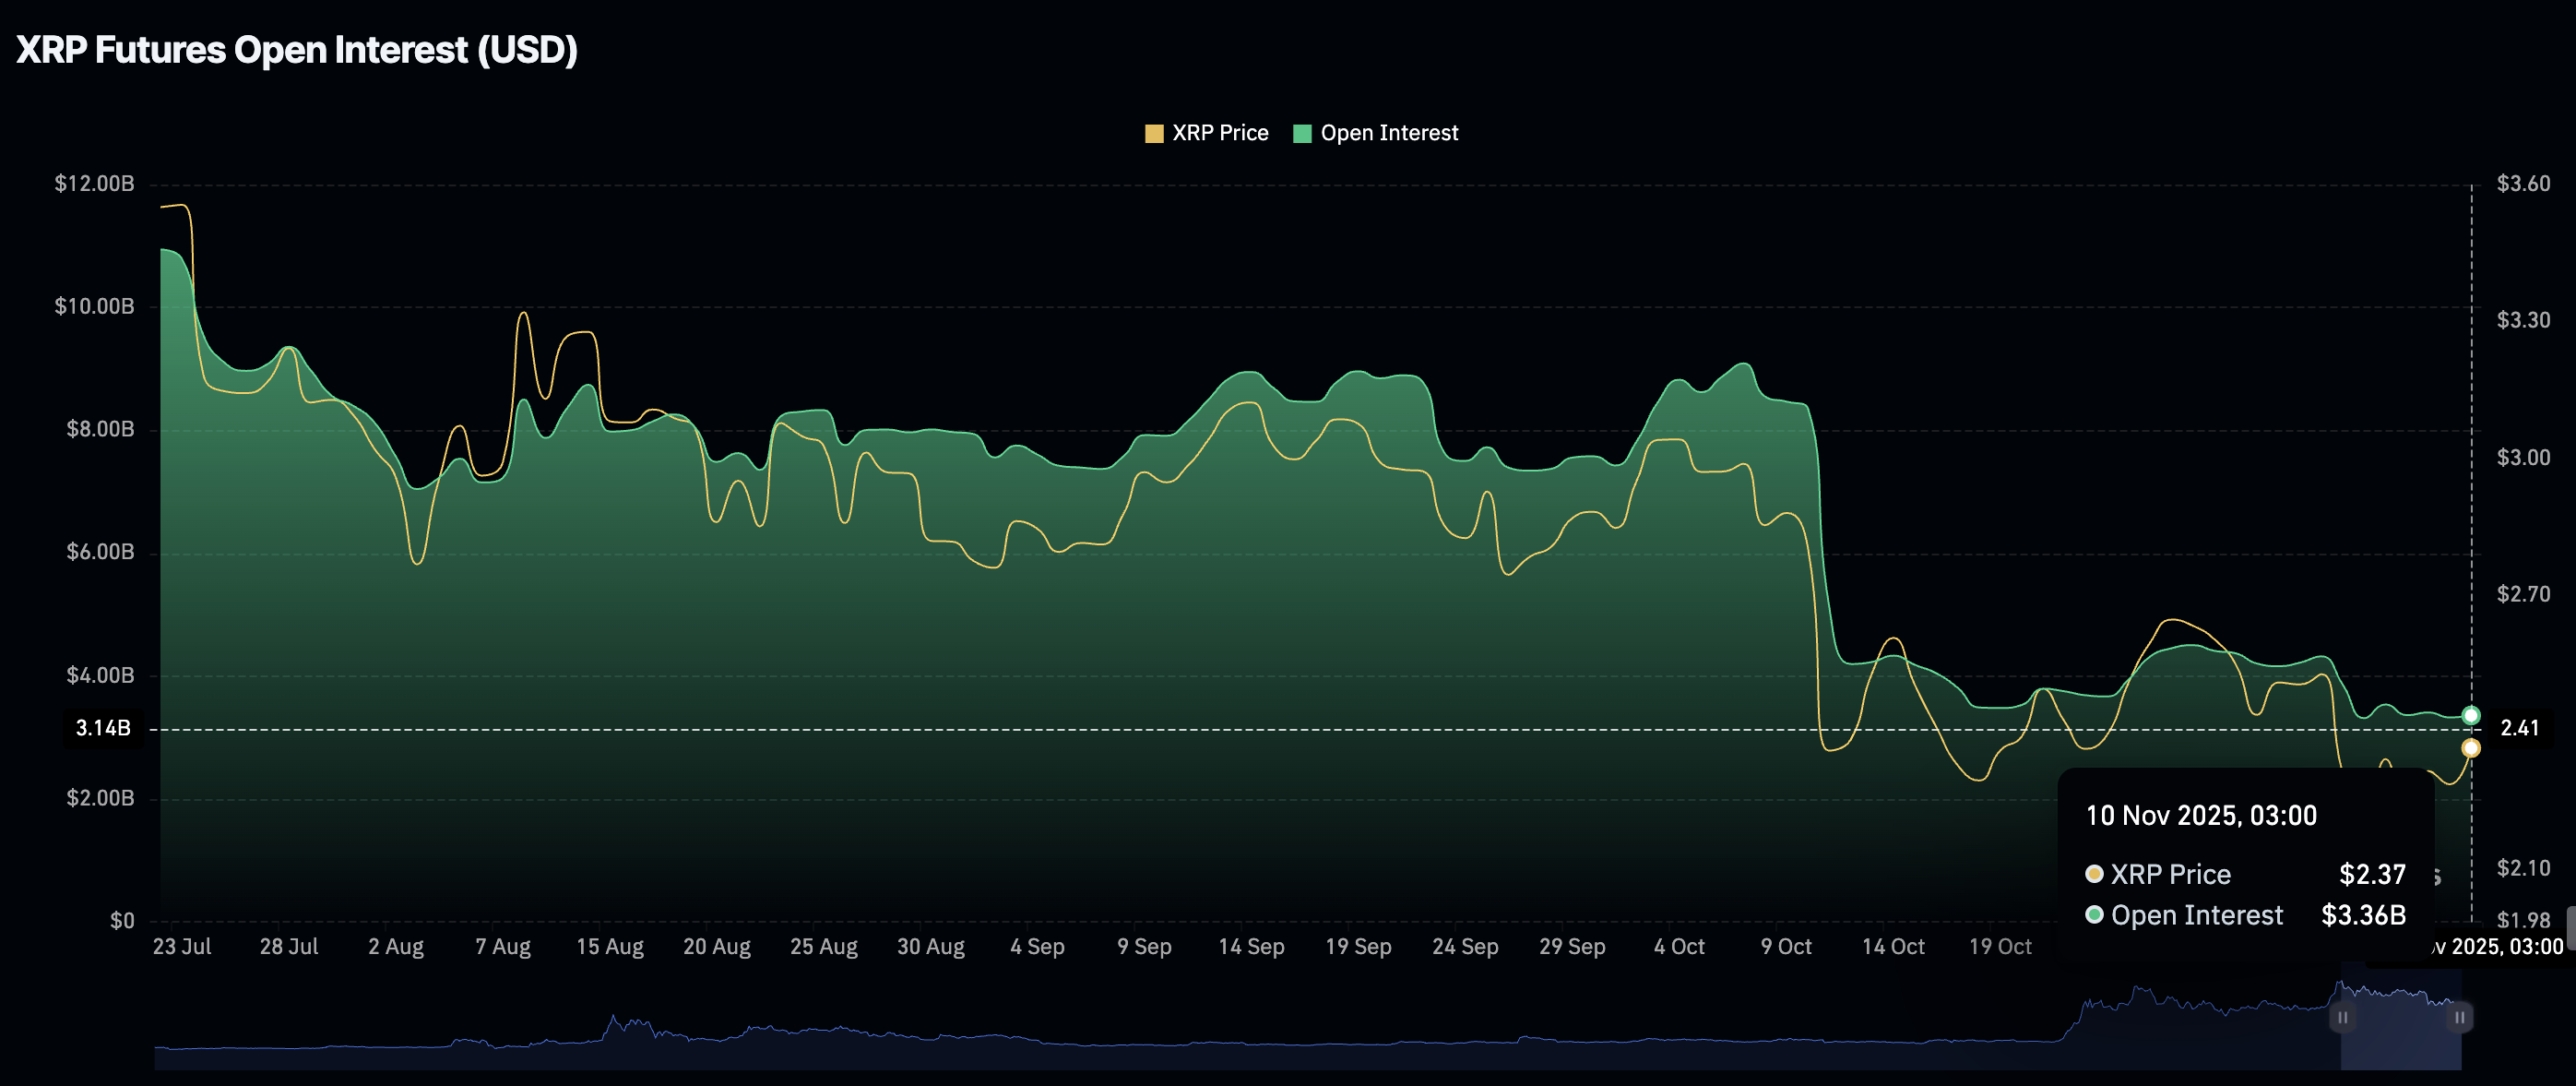Click the 2.41 price crosshair label
The width and height of the screenshot is (2576, 1086).
coord(2519,728)
